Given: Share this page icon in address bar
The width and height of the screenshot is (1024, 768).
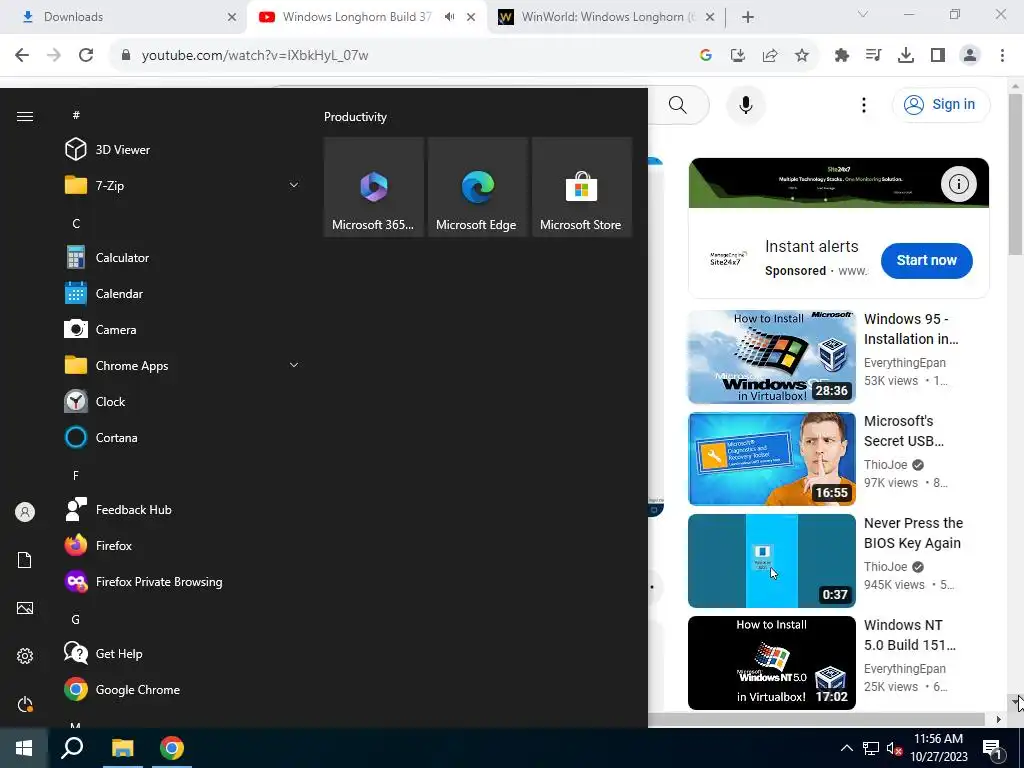Looking at the screenshot, I should coord(770,56).
